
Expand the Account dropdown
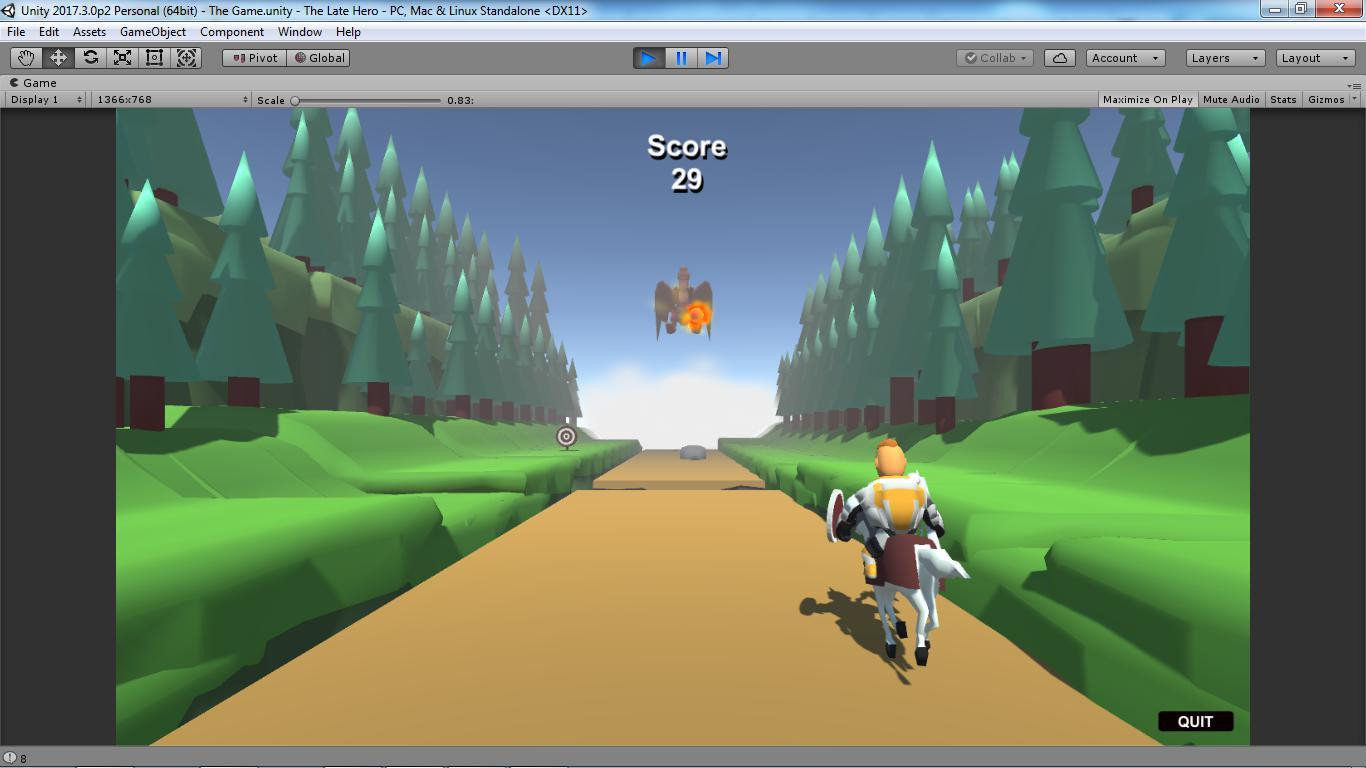1126,58
